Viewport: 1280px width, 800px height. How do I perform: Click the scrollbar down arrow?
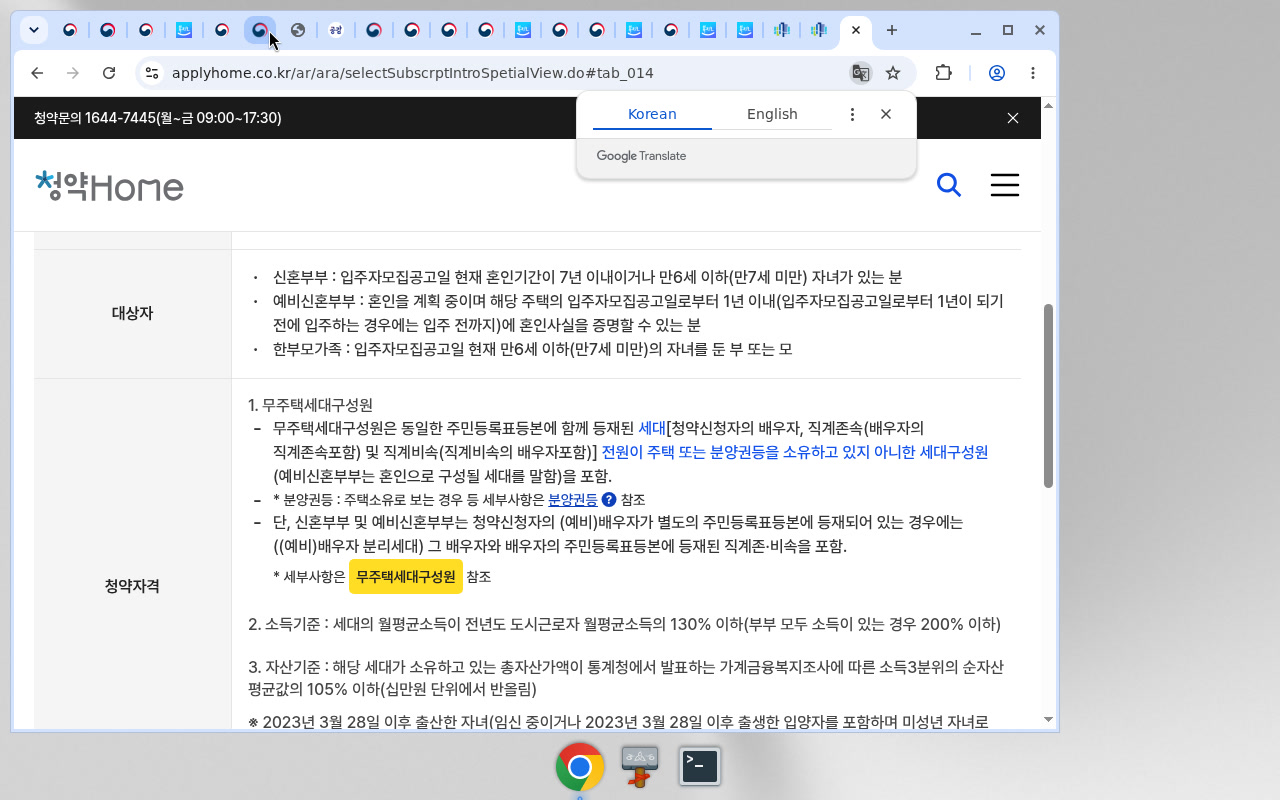(1048, 719)
